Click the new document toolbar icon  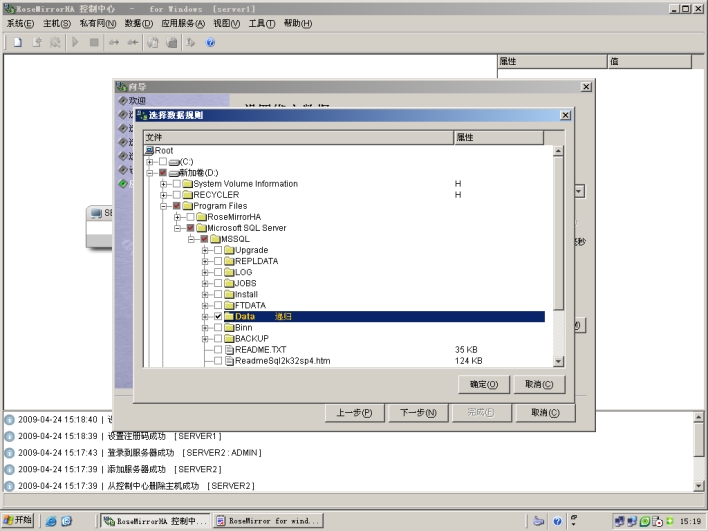pos(18,43)
